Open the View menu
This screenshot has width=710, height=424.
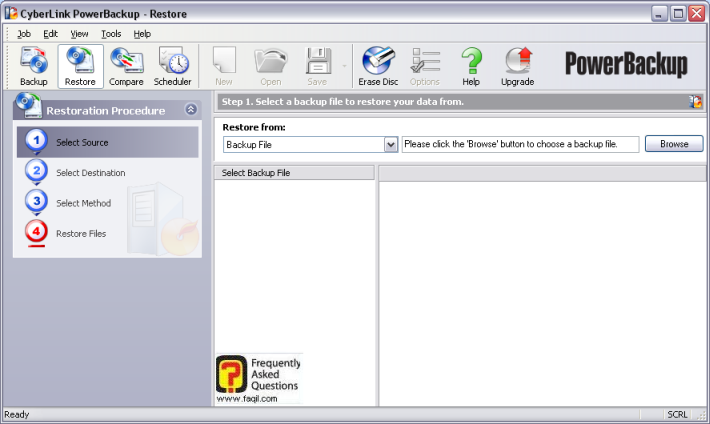click(79, 33)
